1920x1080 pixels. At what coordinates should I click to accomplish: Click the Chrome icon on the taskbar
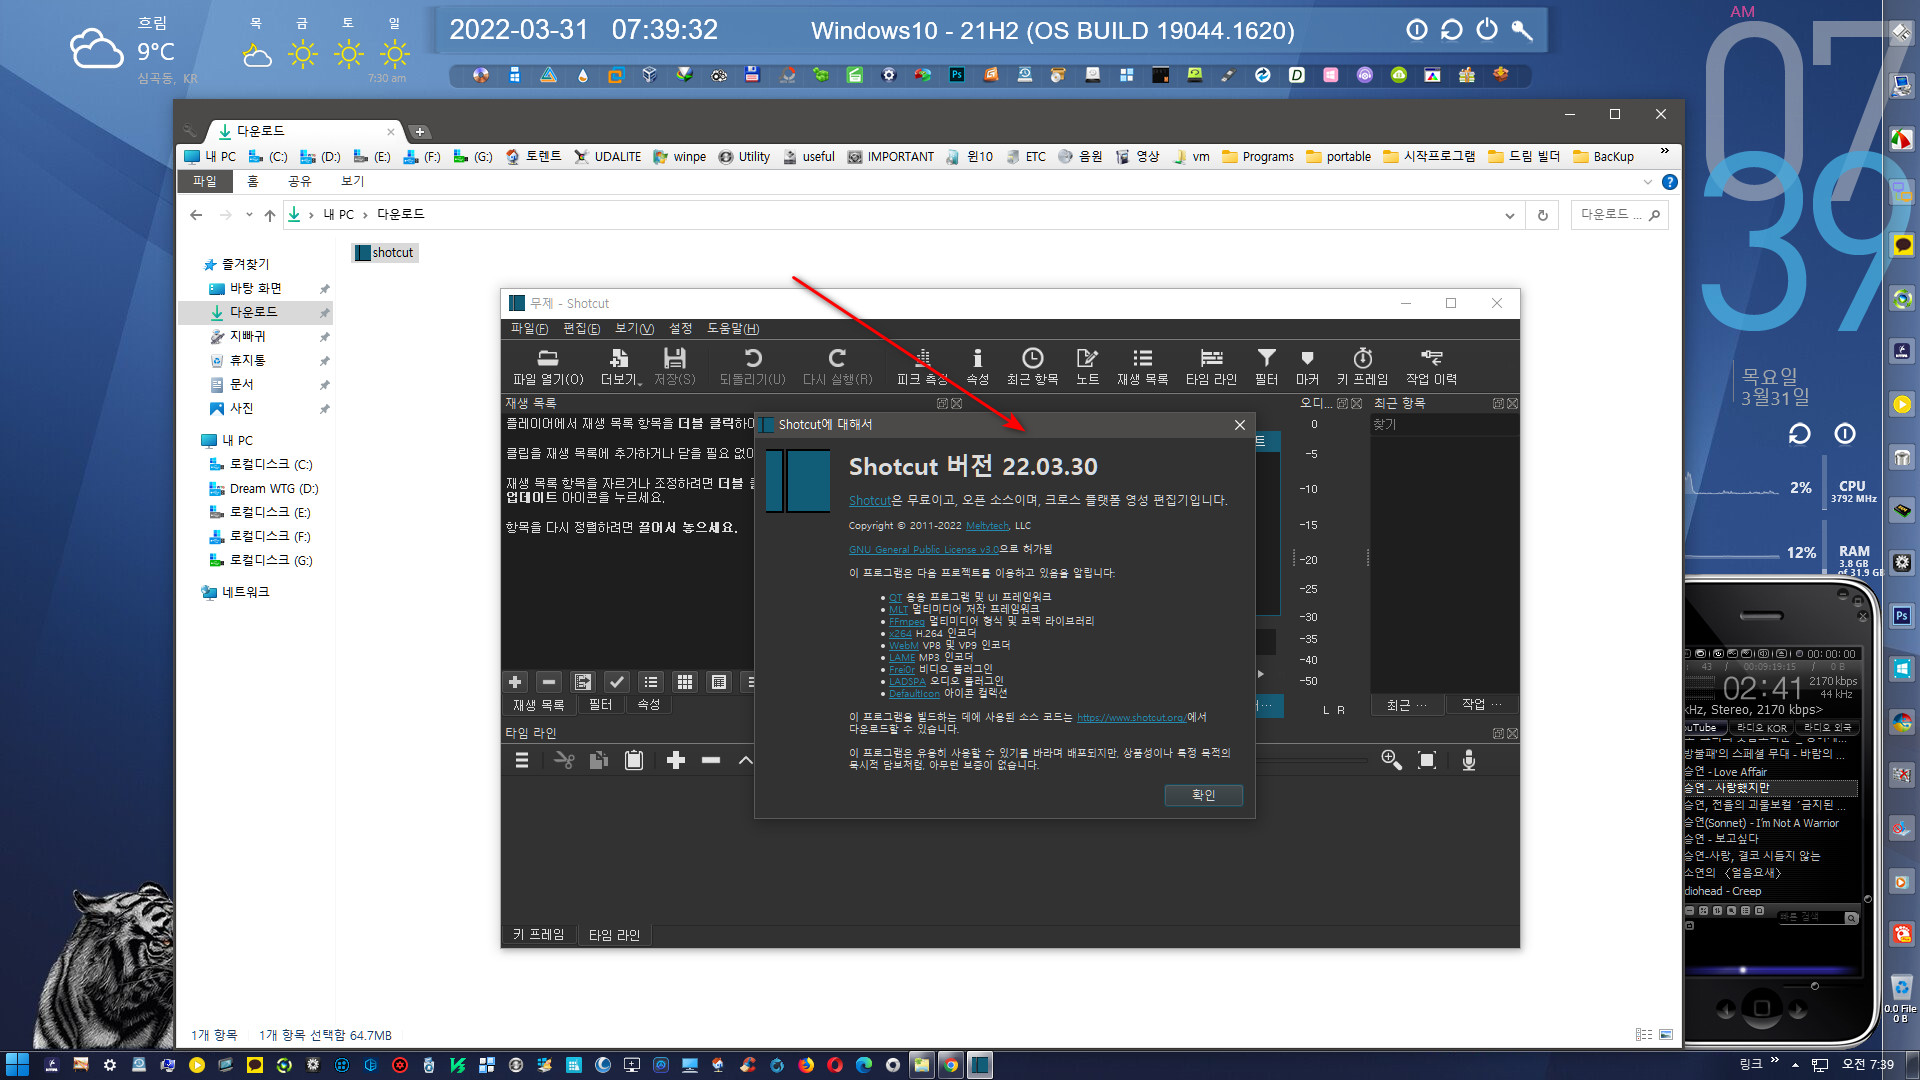click(950, 1065)
